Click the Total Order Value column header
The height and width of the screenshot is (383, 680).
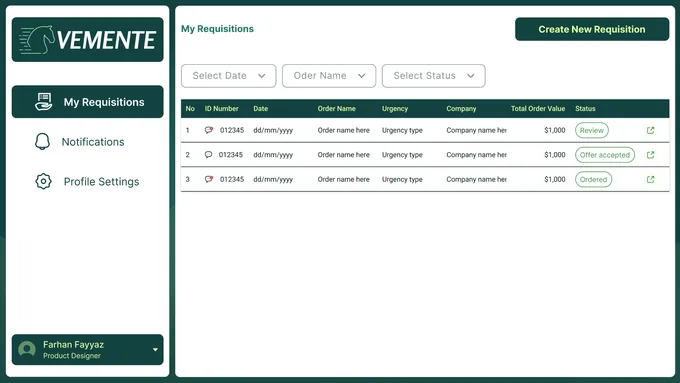(538, 108)
